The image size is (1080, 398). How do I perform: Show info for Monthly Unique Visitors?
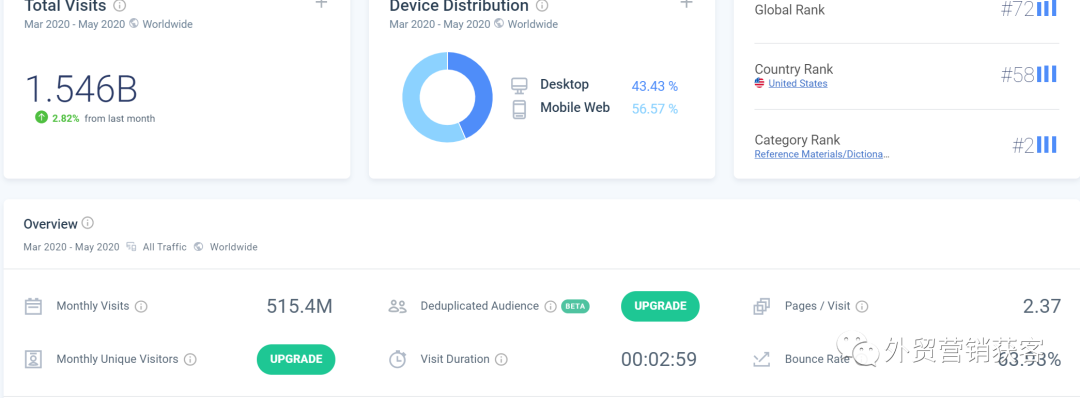click(190, 359)
